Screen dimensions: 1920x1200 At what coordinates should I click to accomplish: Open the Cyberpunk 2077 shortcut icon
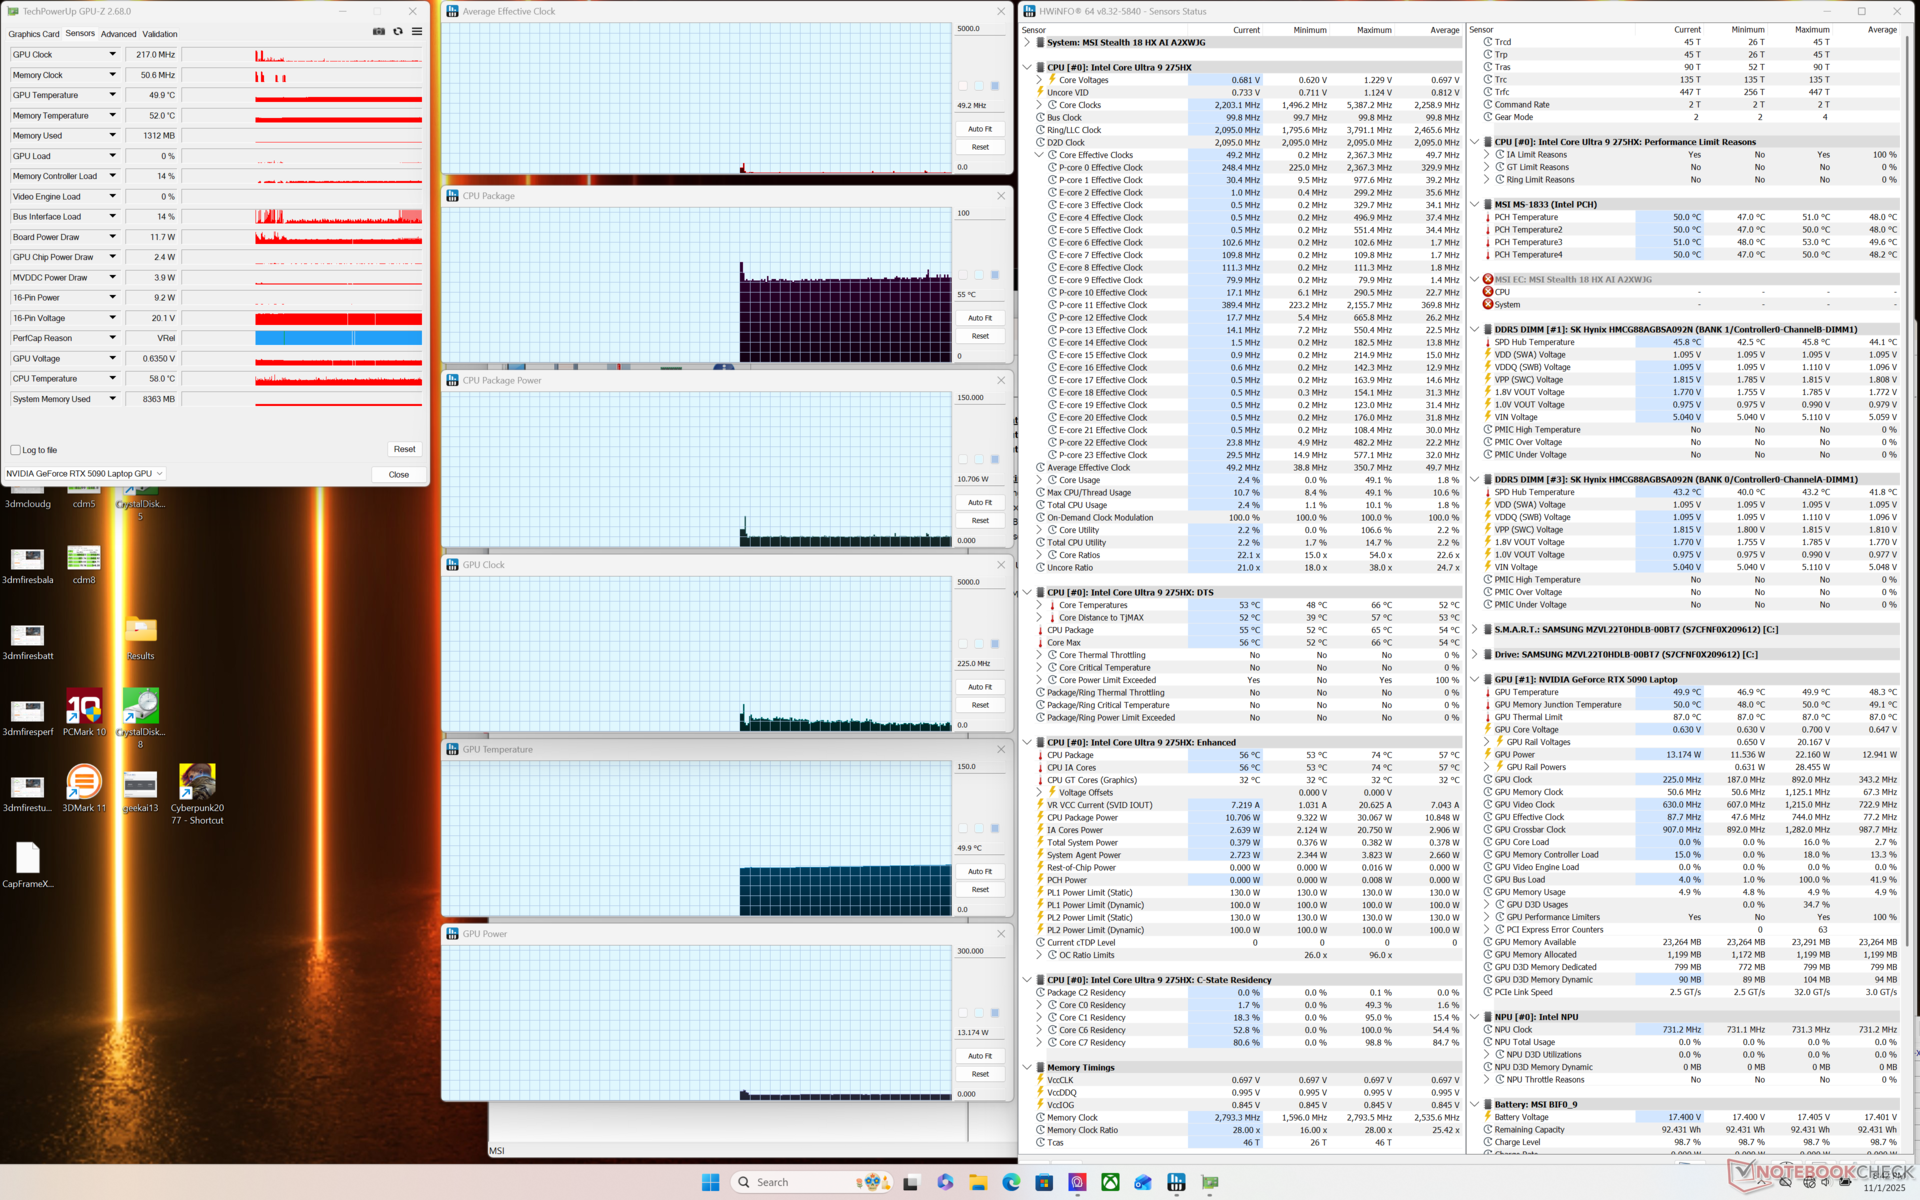pos(197,783)
